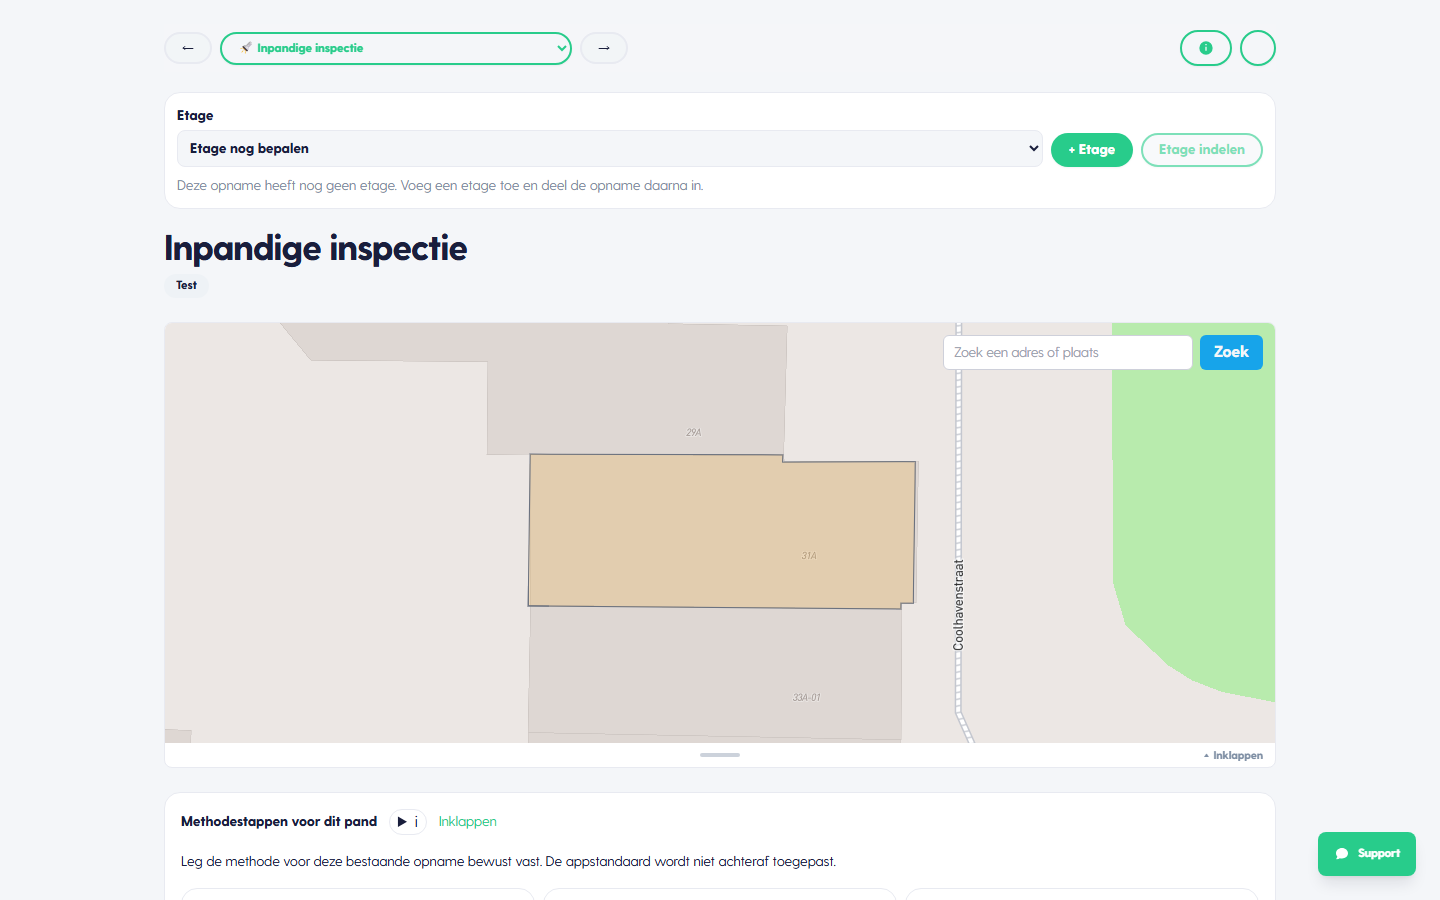1440x900 pixels.
Task: Focus the 'Zoek een adres of plaats' field
Action: (x=1068, y=352)
